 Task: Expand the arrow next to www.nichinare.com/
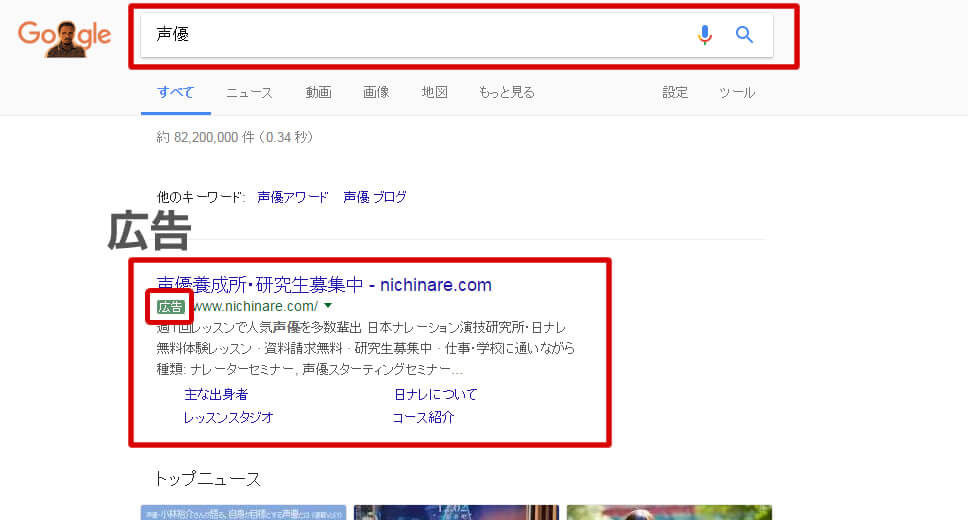[328, 306]
